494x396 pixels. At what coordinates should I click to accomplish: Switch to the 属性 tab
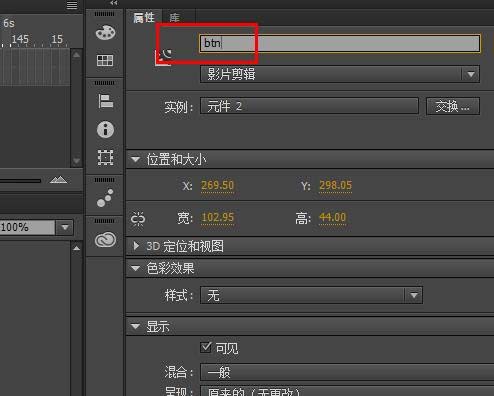point(144,17)
